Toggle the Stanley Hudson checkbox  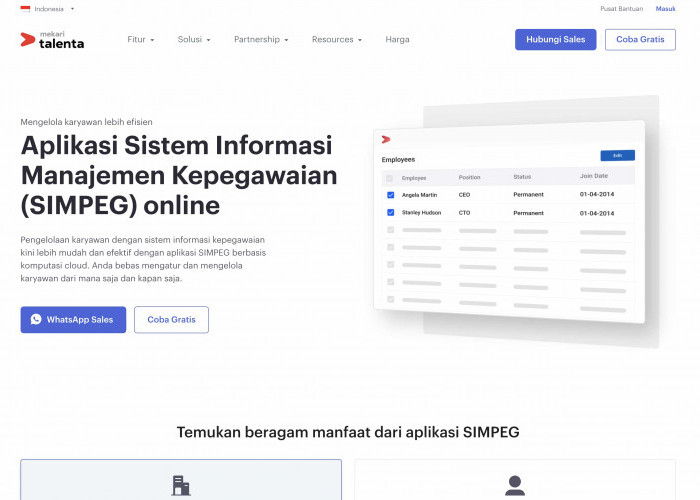click(391, 212)
